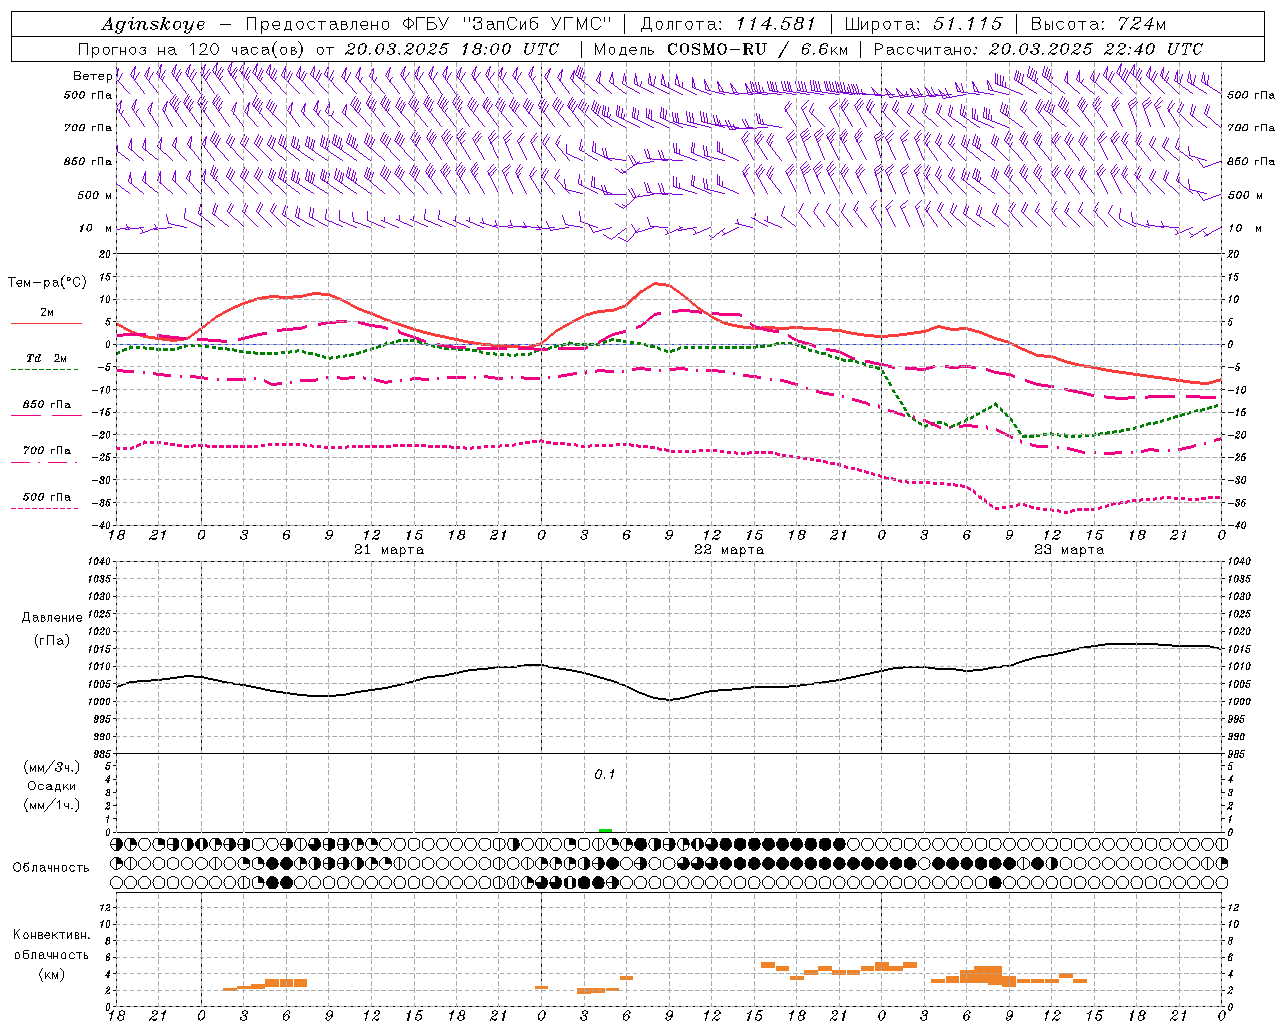Click the small green precipitation bar below "0.1"
Screen dimensions: 1280x1024
pos(605,830)
